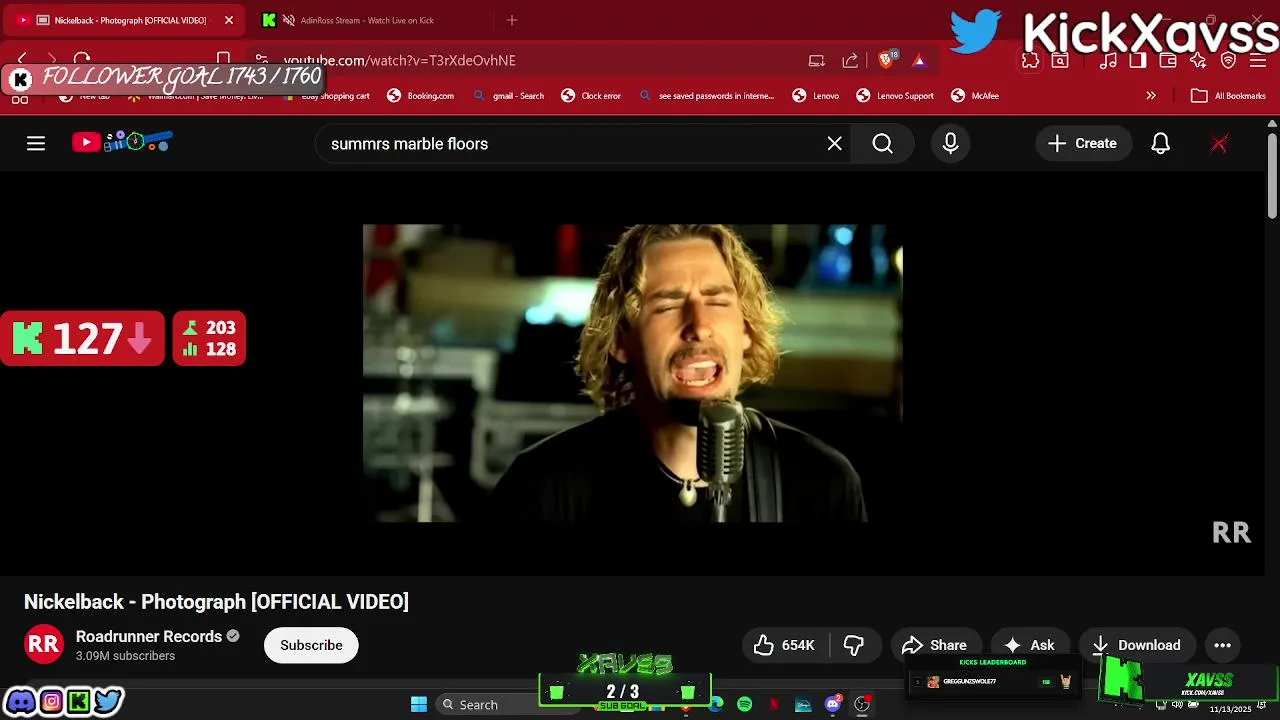
Task: Download the video
Action: tap(1137, 645)
